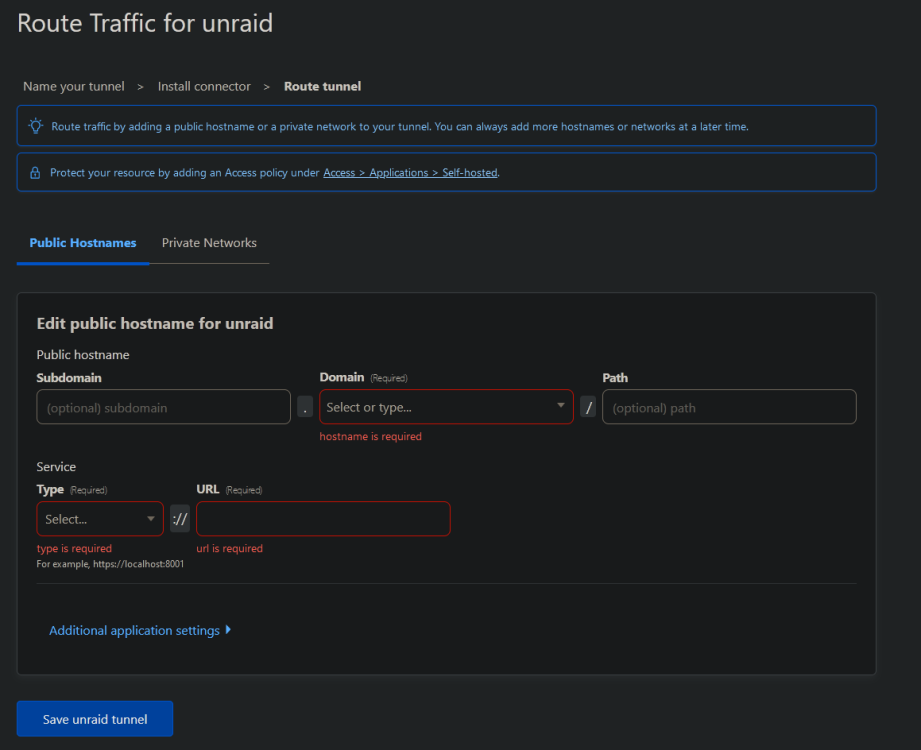
Task: Click the Name your tunnel breadcrumb step
Action: [73, 86]
